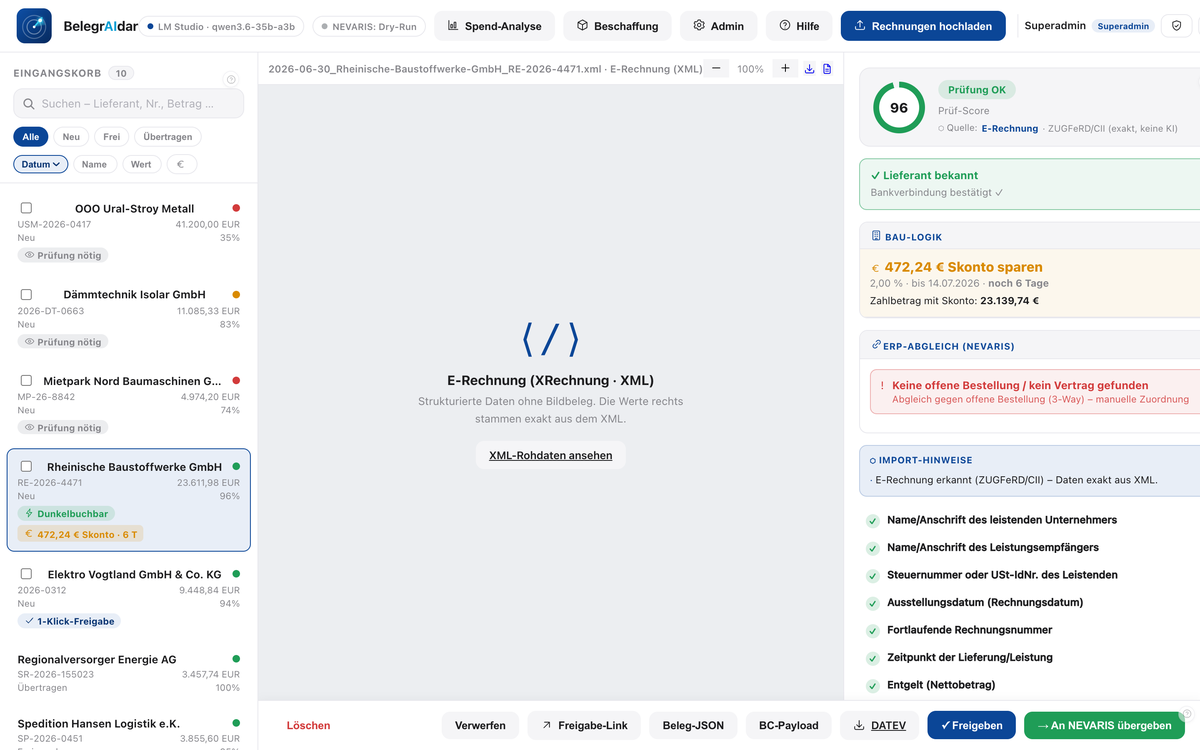Zoom in with the plus icon
The image size is (1200, 750).
785,69
